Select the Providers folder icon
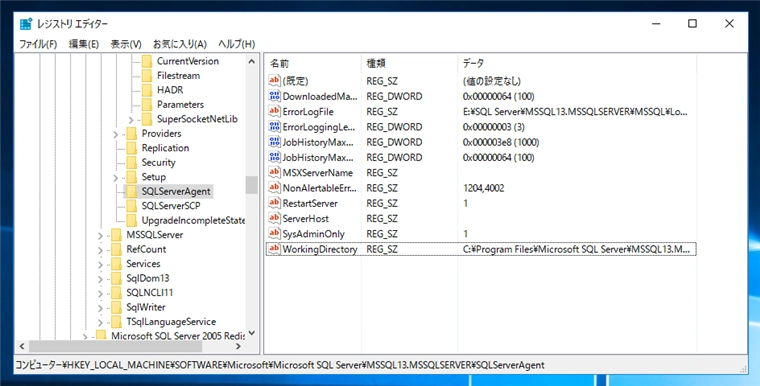The width and height of the screenshot is (760, 386). pos(131,134)
